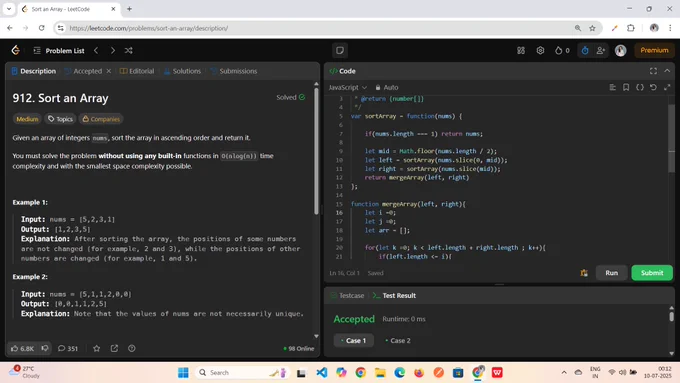Image resolution: width=680 pixels, height=383 pixels.
Task: Open the Solutions tab
Action: click(183, 71)
